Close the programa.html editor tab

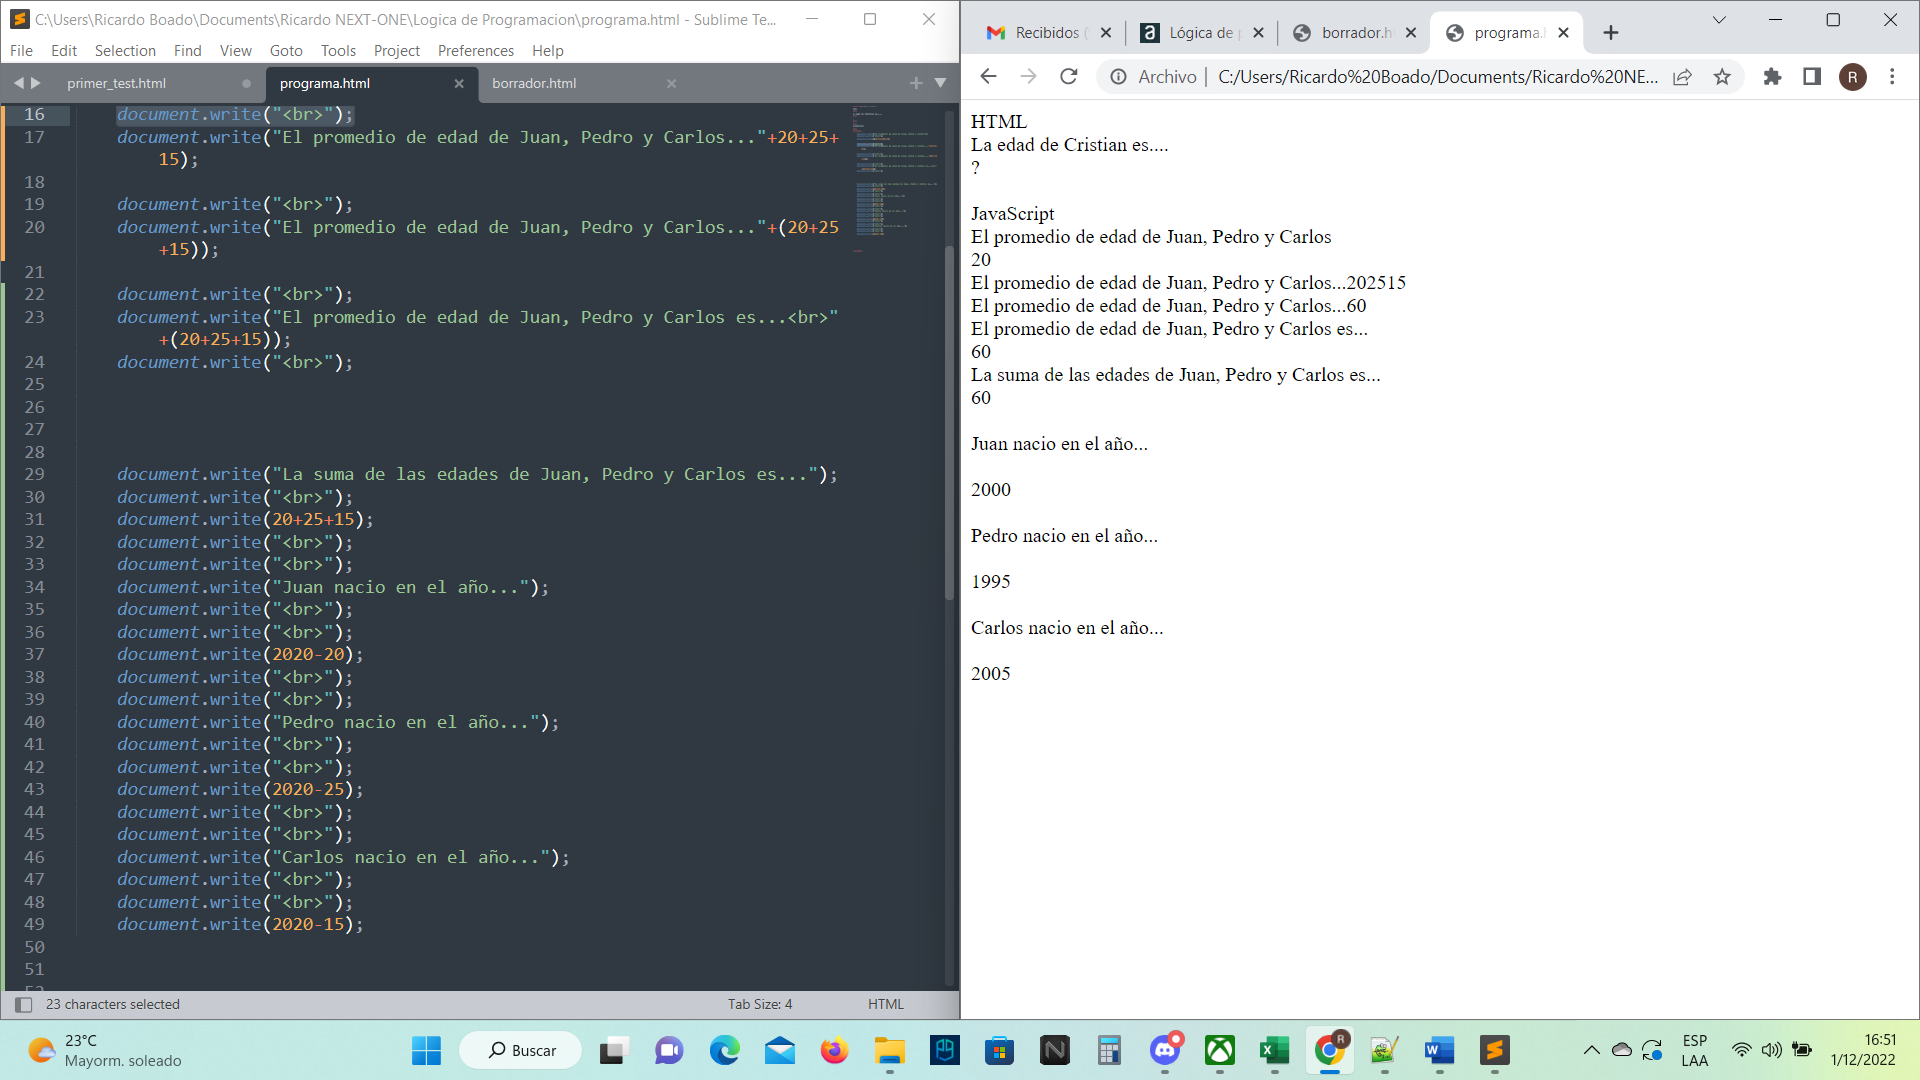(459, 83)
